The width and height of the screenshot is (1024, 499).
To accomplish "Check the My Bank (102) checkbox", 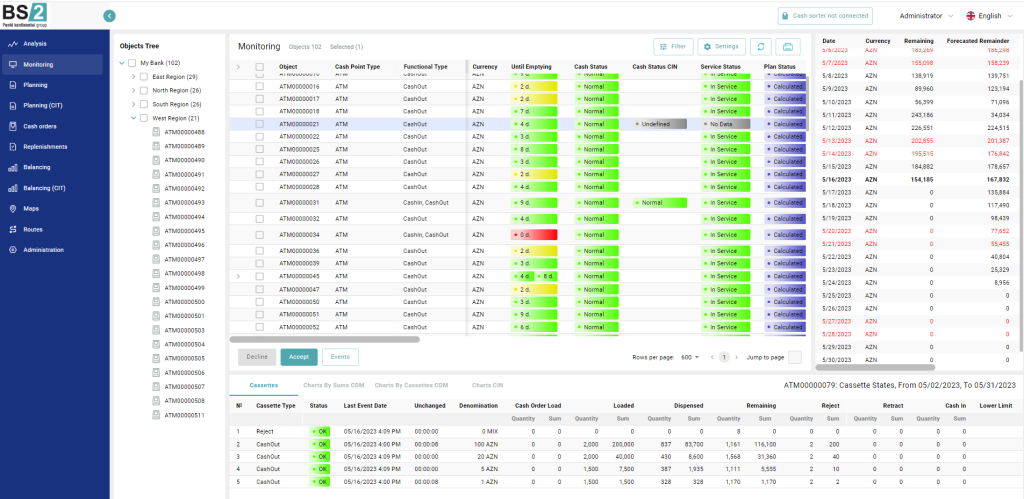I will tap(133, 63).
